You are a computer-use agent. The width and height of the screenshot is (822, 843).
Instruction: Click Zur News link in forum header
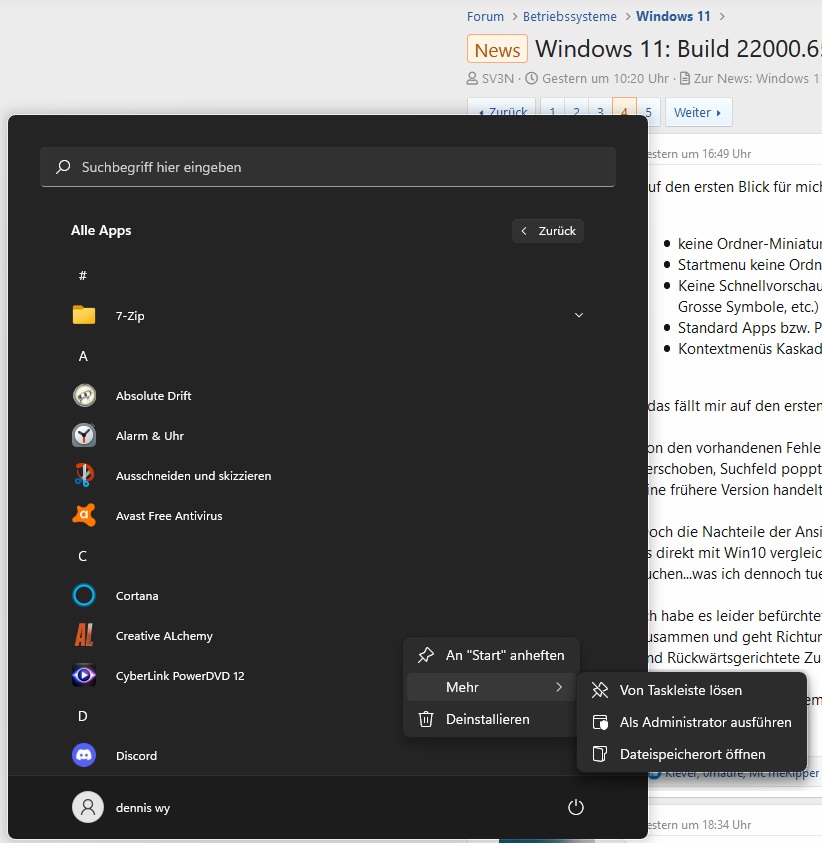pos(756,78)
